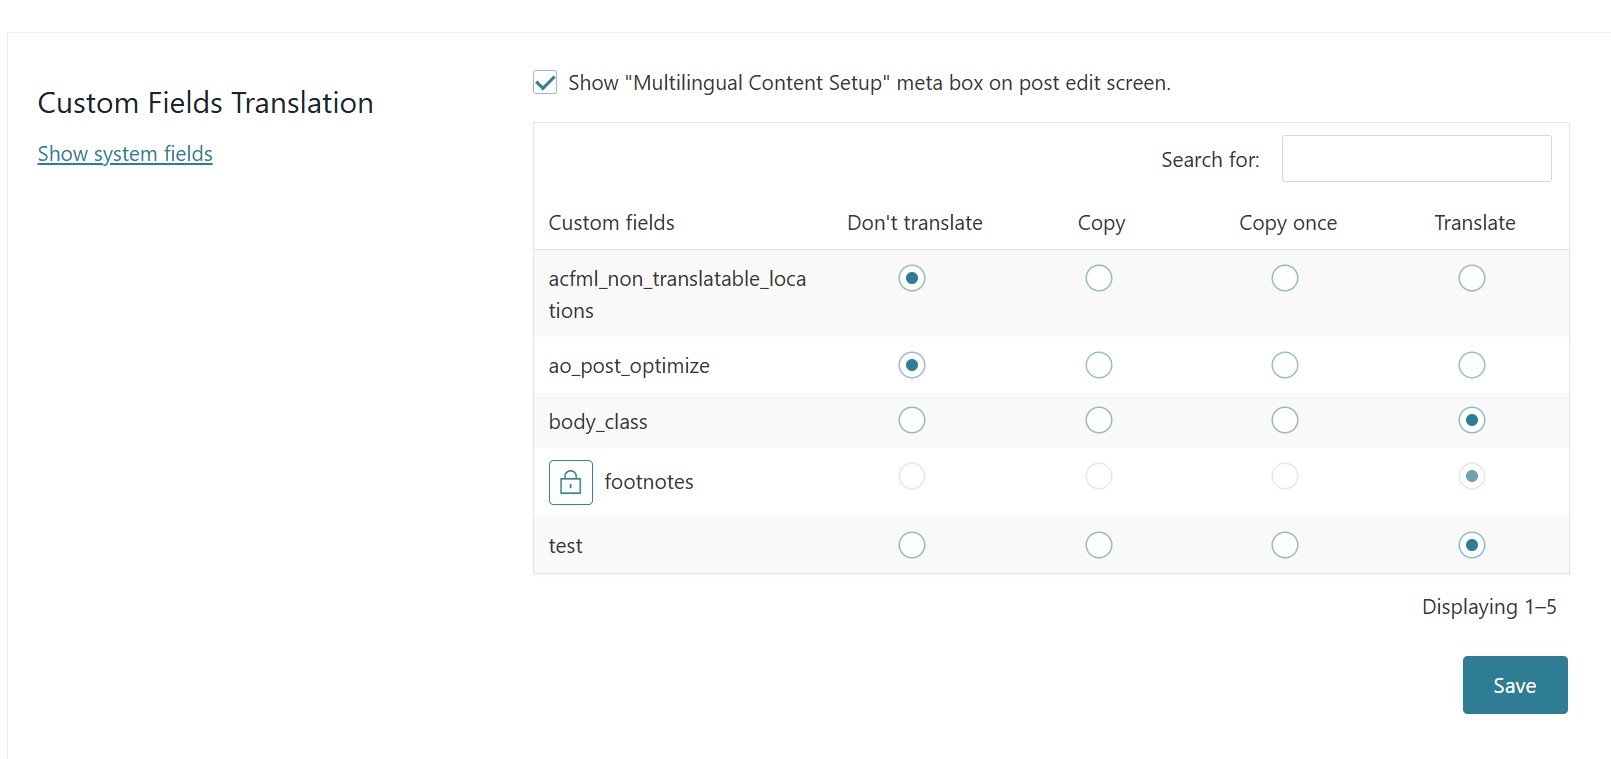This screenshot has height=759, width=1611.
Task: Choose Copy for ao_post_optimize
Action: pos(1098,365)
